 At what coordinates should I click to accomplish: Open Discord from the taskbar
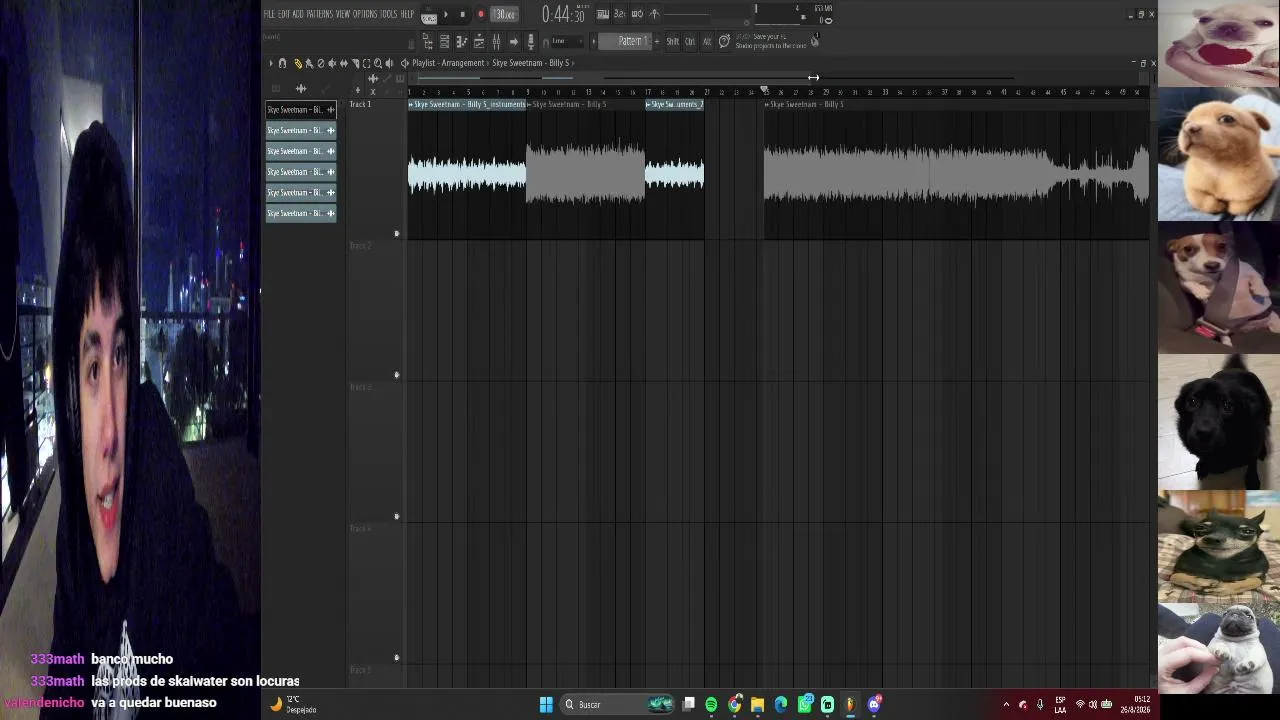(875, 705)
